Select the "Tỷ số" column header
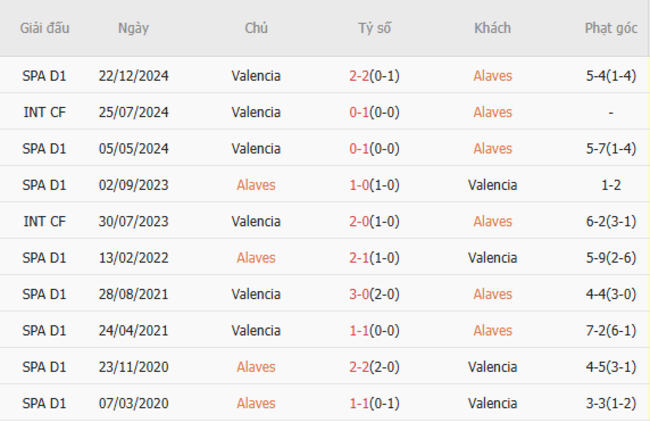 (374, 28)
